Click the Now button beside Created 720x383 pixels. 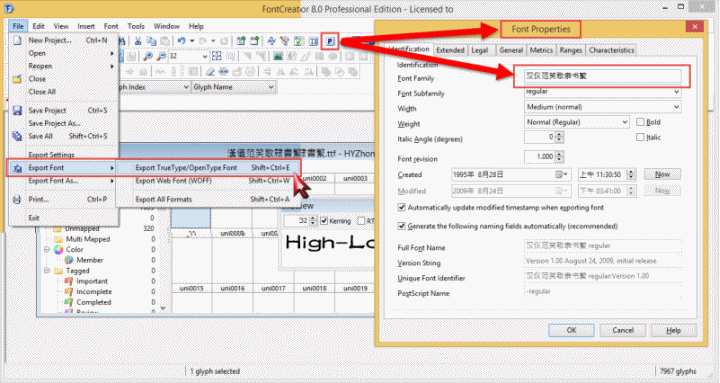click(662, 175)
